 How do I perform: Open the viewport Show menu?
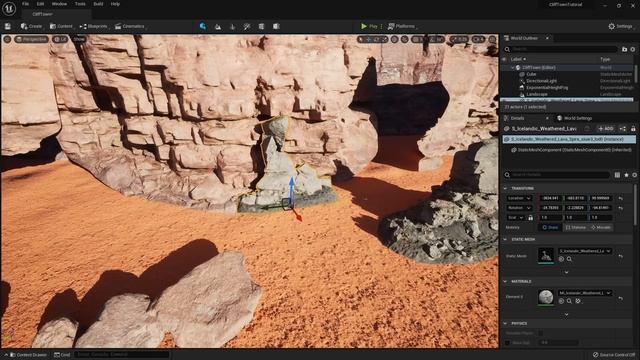tap(79, 39)
